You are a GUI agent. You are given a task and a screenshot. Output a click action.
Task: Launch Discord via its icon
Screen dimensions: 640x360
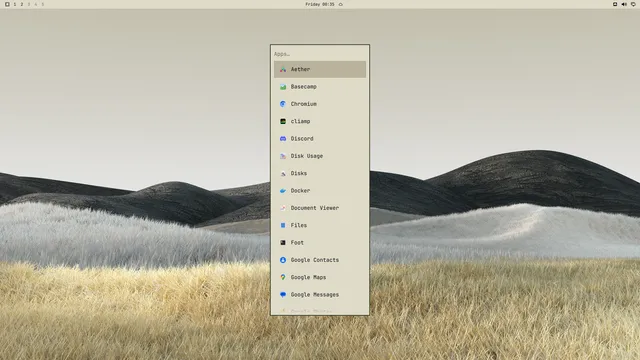[x=283, y=139]
